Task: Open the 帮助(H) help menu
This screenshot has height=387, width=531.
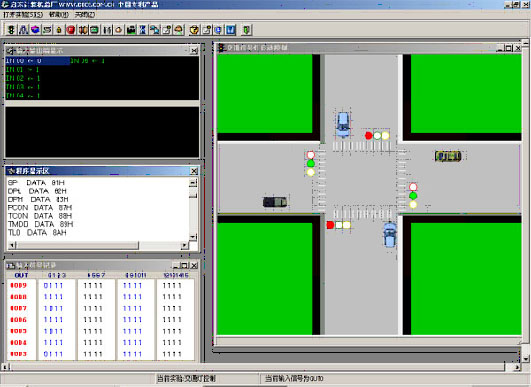Action: 59,15
